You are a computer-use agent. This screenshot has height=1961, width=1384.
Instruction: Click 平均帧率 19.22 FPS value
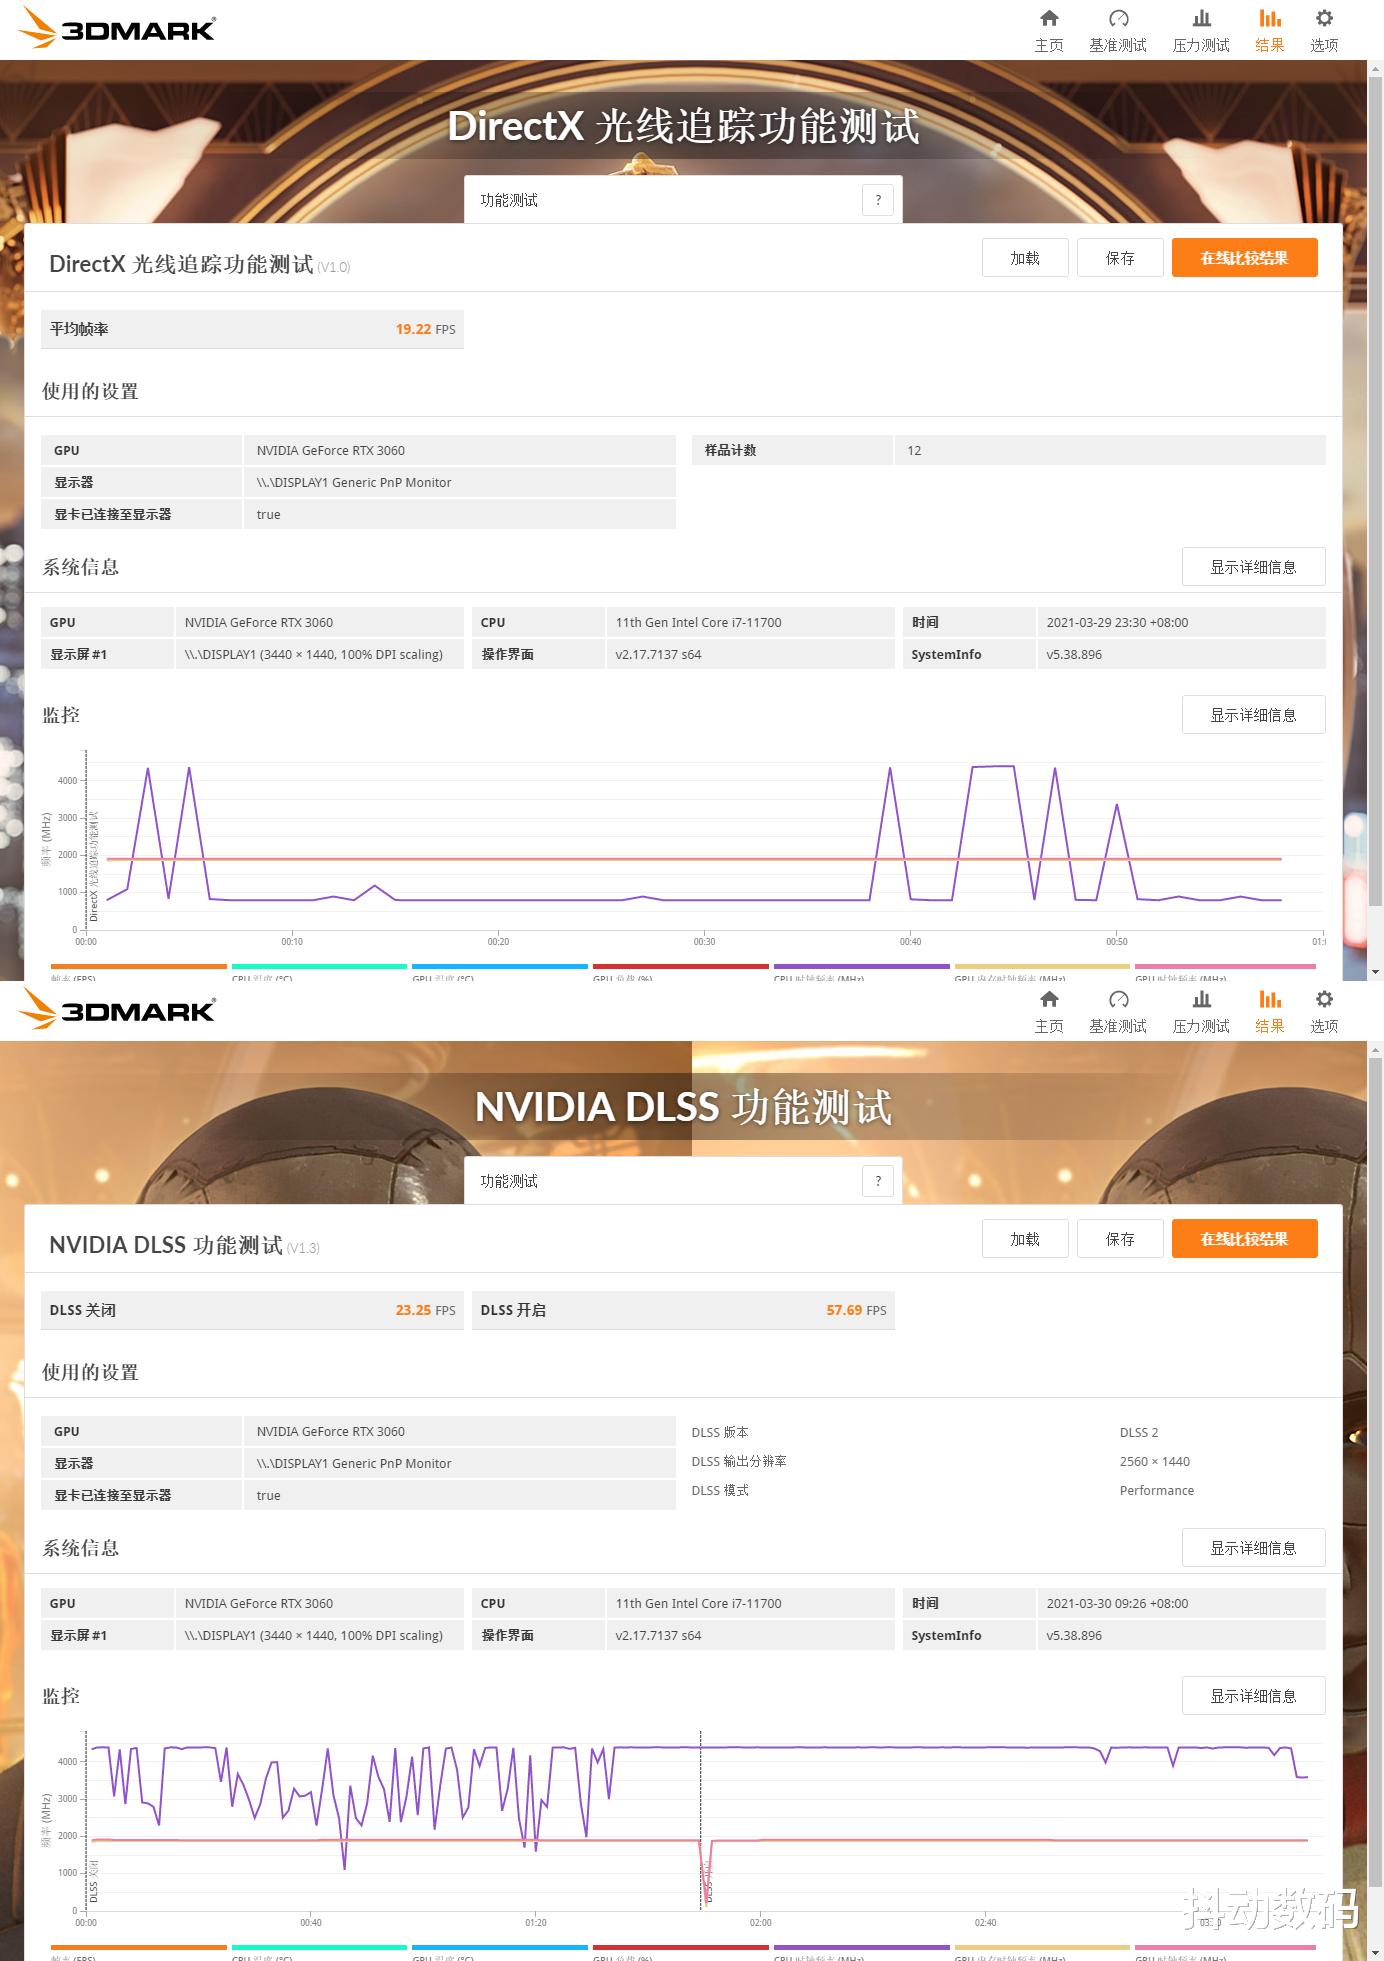tap(425, 329)
